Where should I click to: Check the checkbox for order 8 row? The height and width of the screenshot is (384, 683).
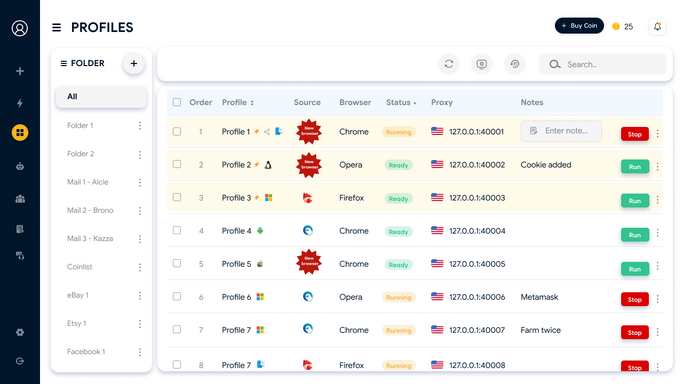[177, 364]
